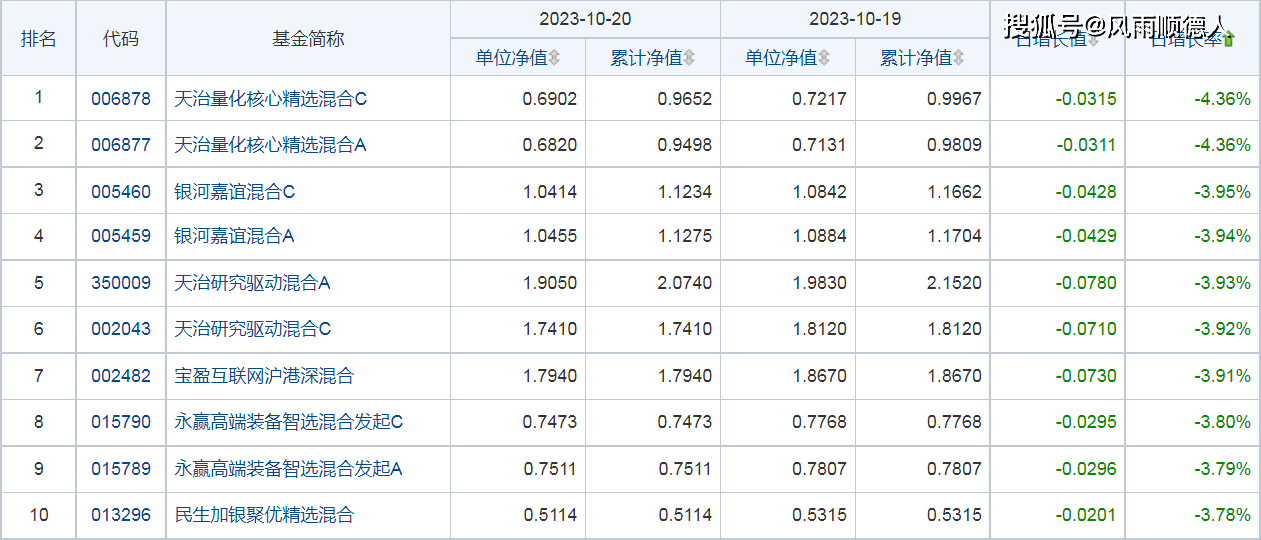Image resolution: width=1261 pixels, height=540 pixels.
Task: Open fund code 002482
Action: pyautogui.click(x=121, y=376)
